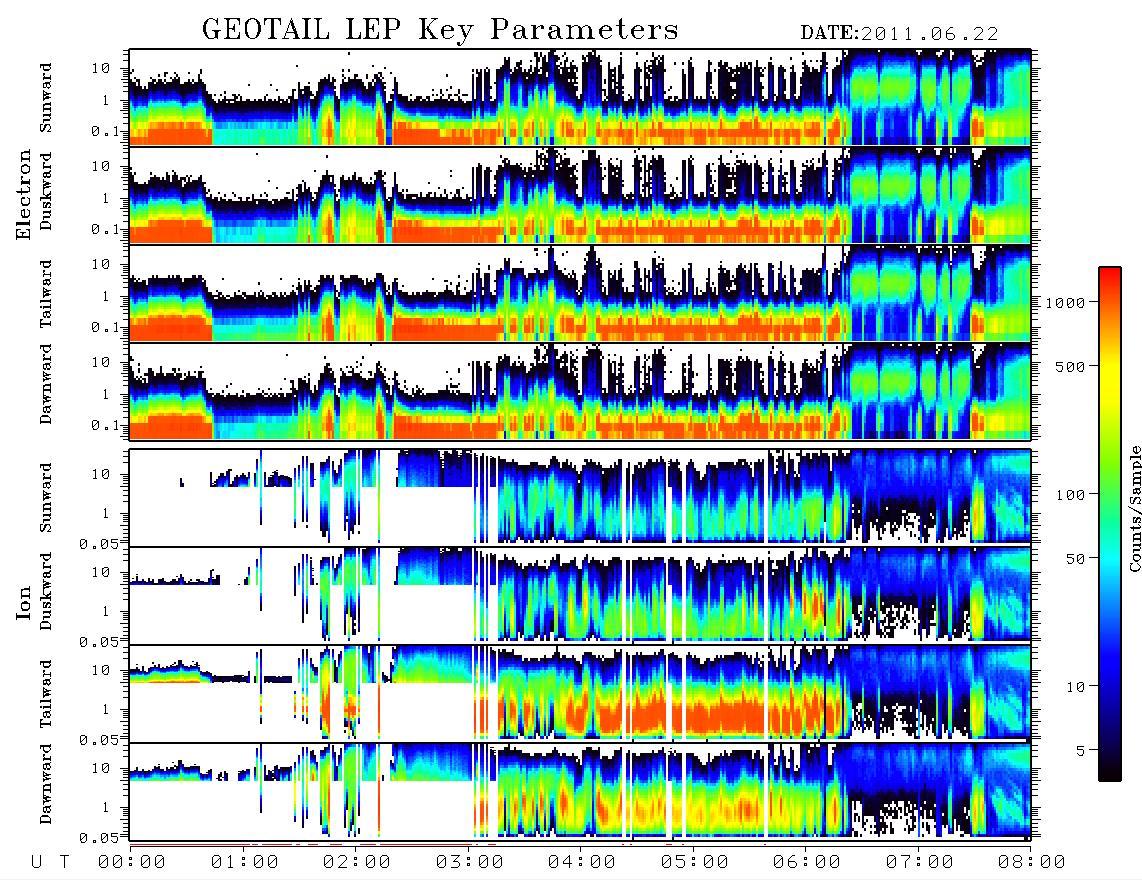Image resolution: width=1142 pixels, height=880 pixels.
Task: Select the Ion Duskward spectrogram panel
Action: tap(580, 594)
